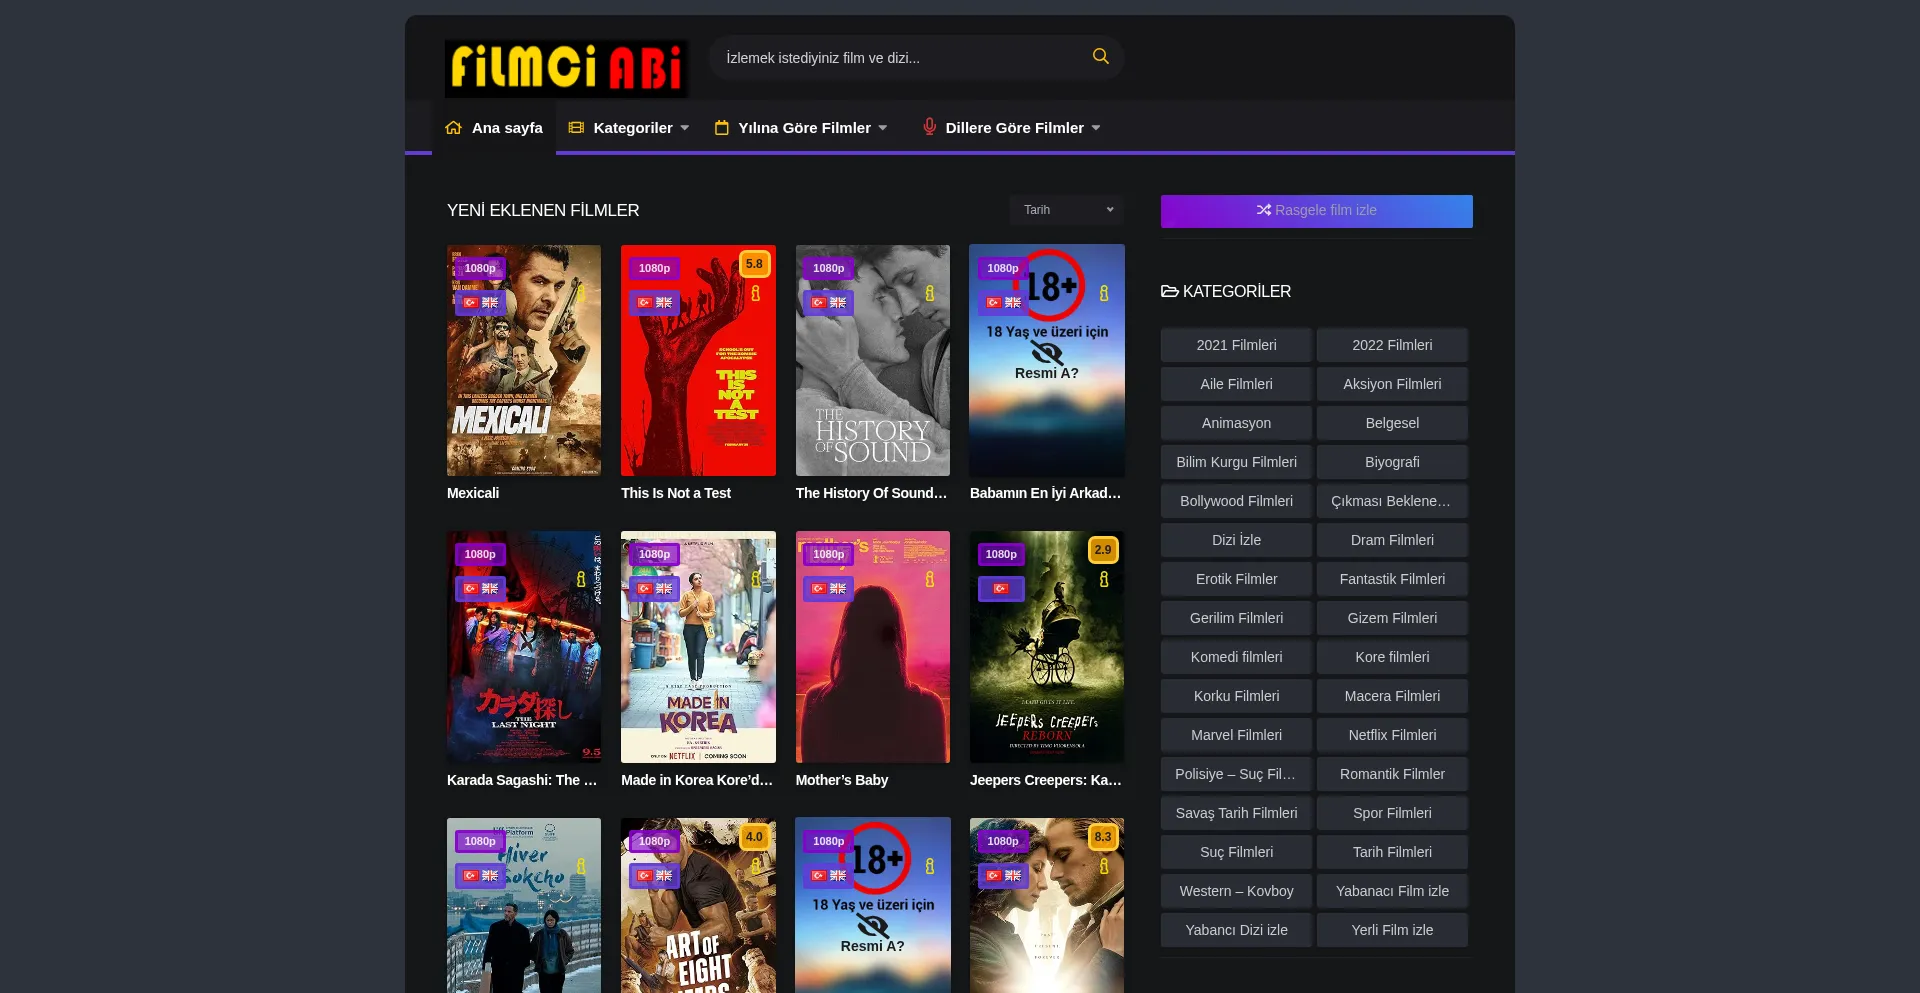Open Marvel Filmleri category

tap(1236, 735)
